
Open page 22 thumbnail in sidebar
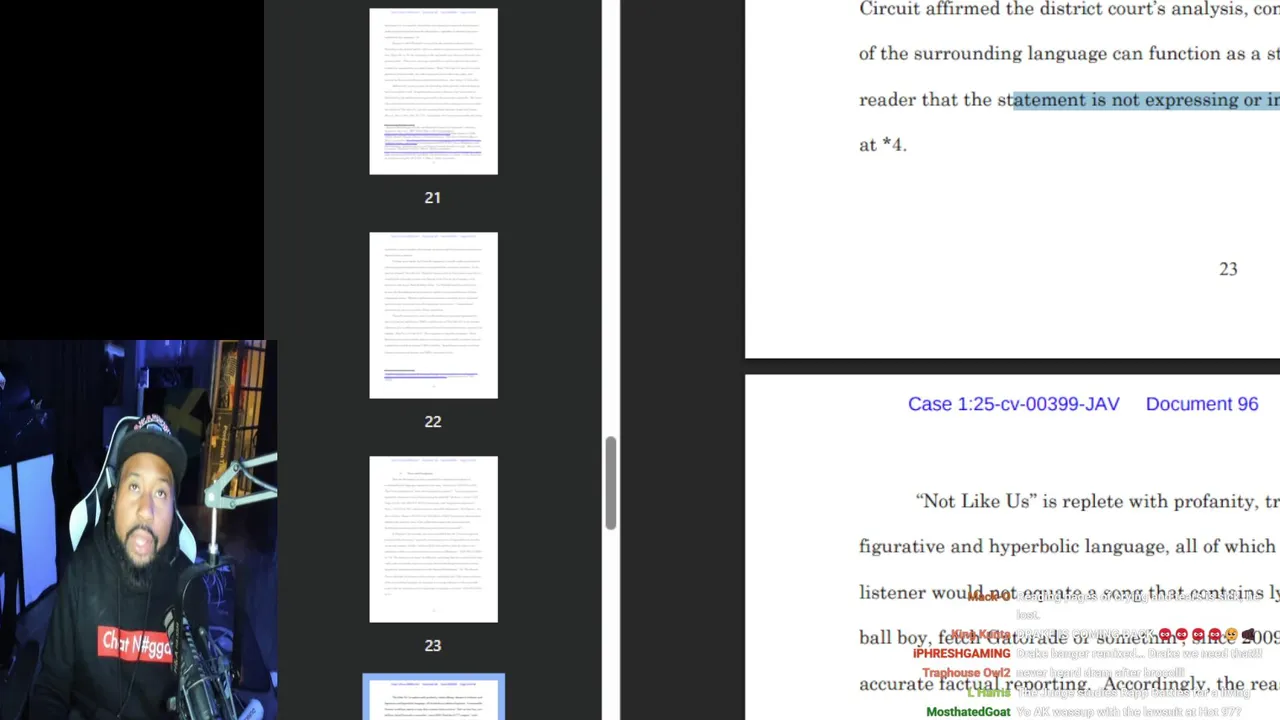(433, 315)
